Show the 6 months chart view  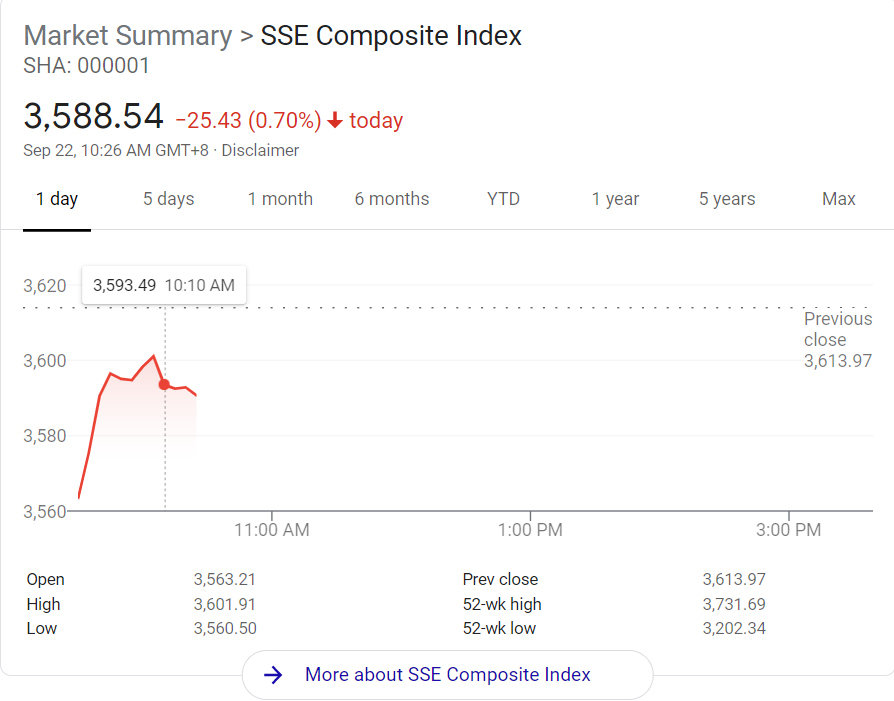(392, 199)
